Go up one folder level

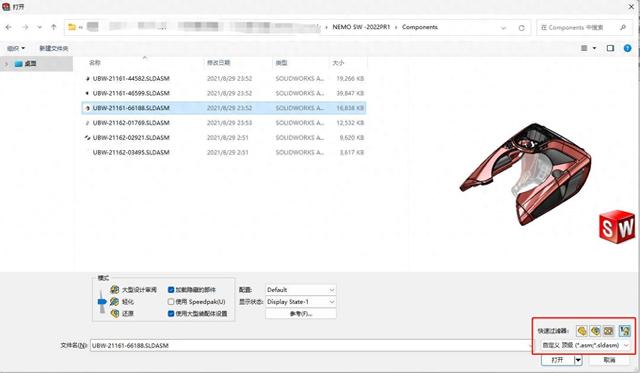pyautogui.click(x=53, y=27)
